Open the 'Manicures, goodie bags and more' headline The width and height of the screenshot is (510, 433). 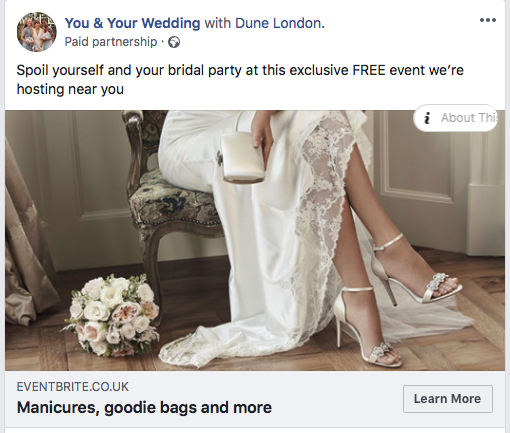tap(144, 407)
